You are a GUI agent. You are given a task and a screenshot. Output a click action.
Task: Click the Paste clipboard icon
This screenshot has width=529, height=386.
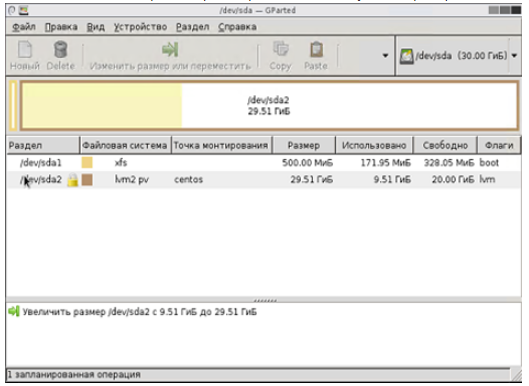316,50
